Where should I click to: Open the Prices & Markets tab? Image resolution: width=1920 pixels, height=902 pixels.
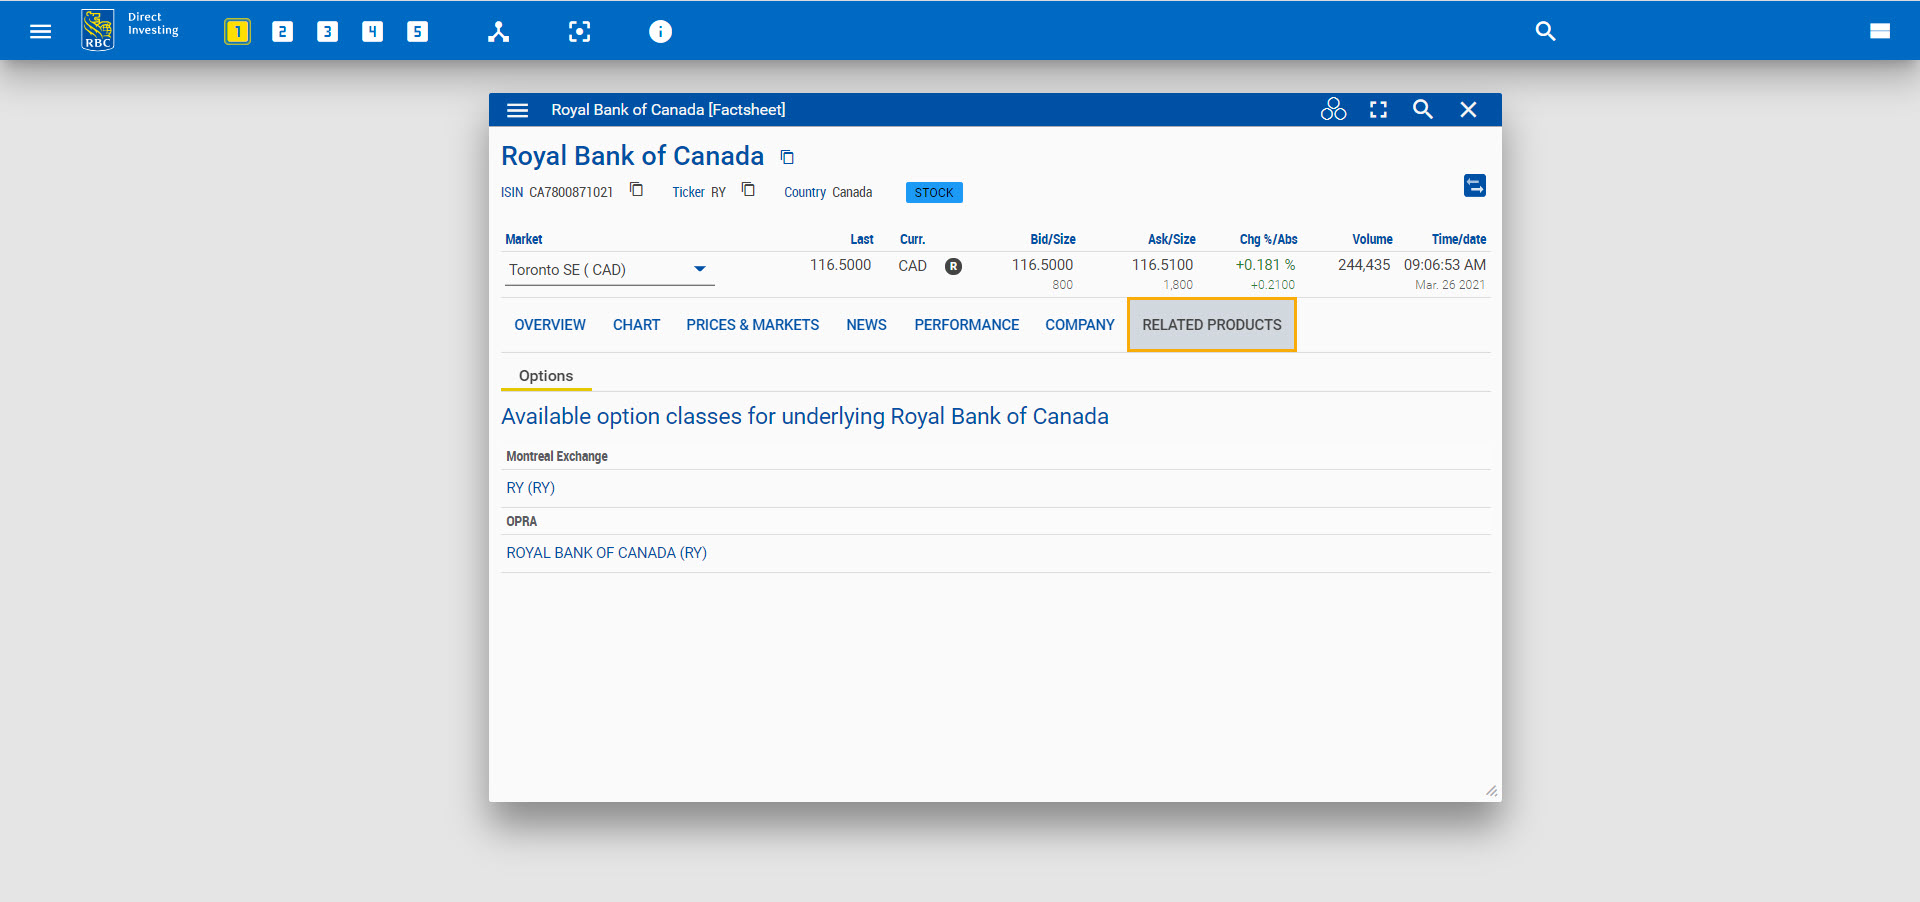[x=752, y=325]
